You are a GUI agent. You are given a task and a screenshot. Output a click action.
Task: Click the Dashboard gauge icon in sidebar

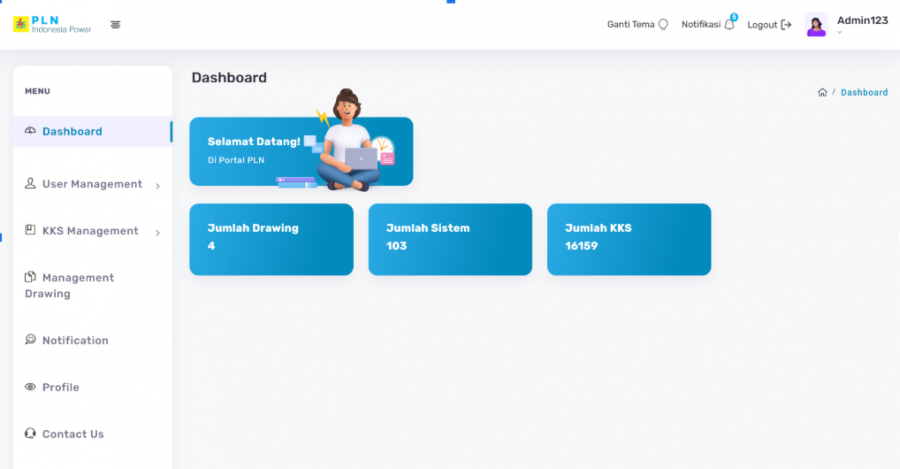[x=30, y=131]
